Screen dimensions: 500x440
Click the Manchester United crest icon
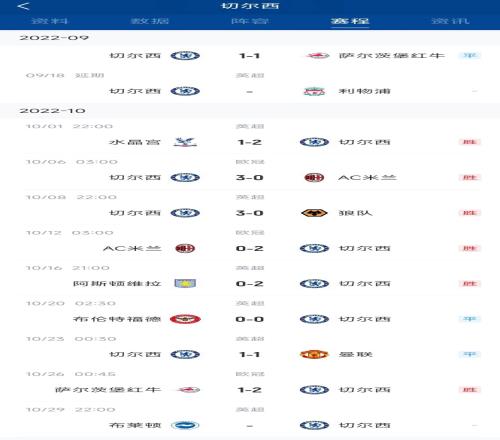(x=314, y=355)
